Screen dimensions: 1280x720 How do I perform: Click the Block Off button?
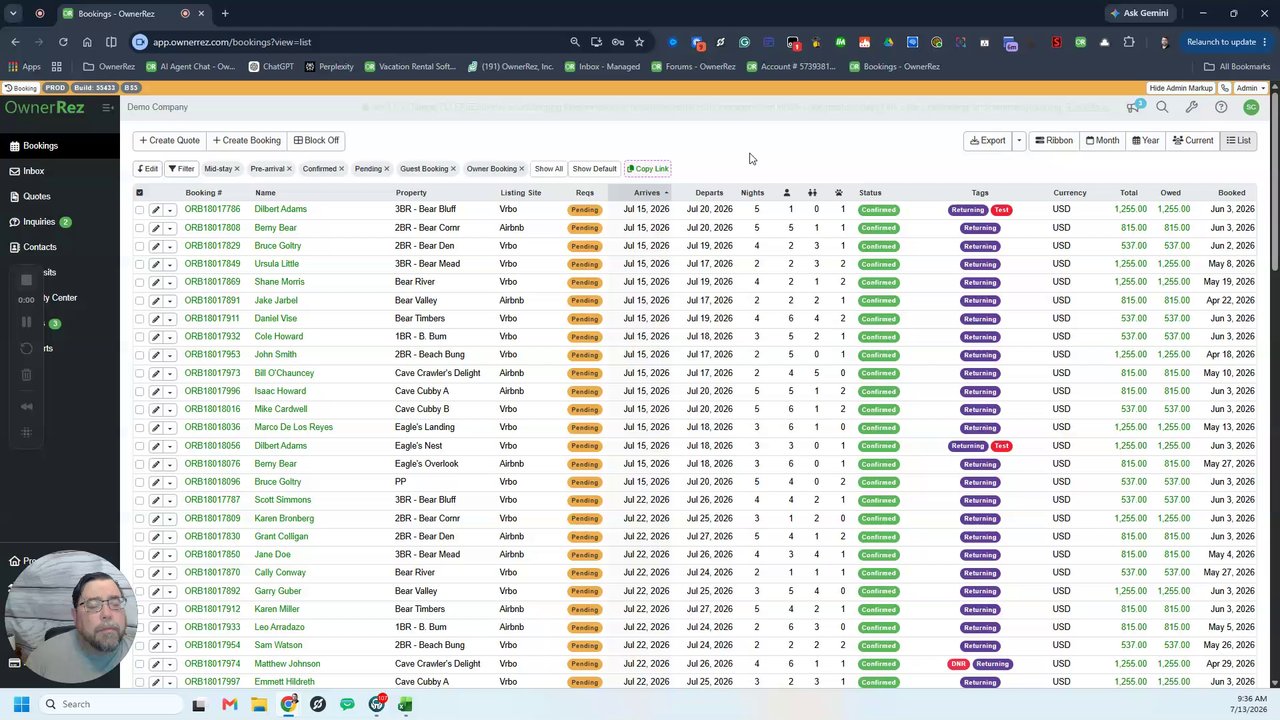pyautogui.click(x=316, y=141)
